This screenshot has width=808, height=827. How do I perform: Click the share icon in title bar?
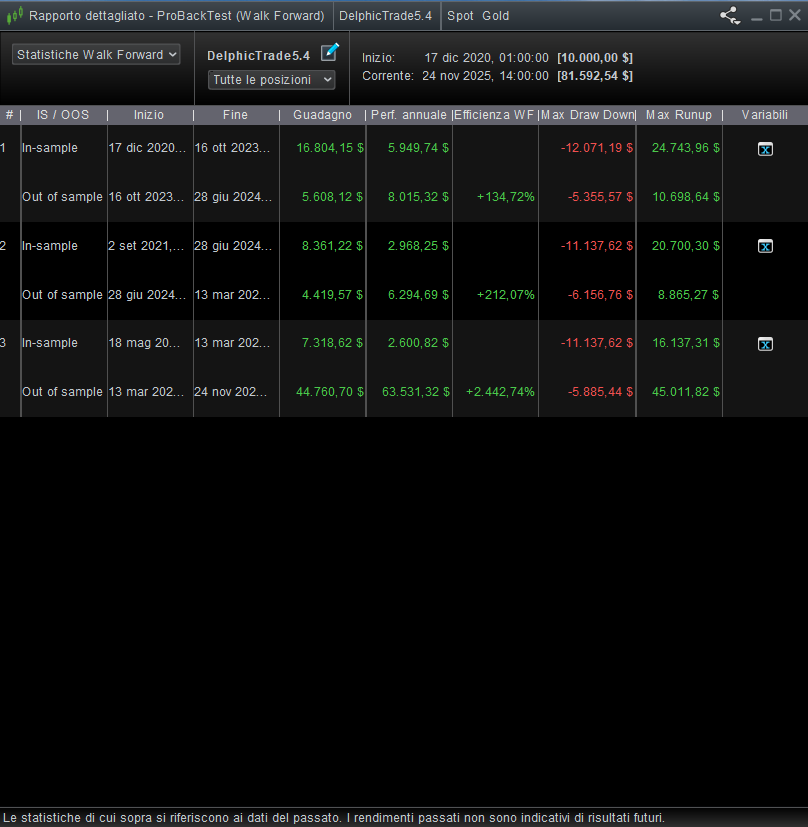click(729, 15)
